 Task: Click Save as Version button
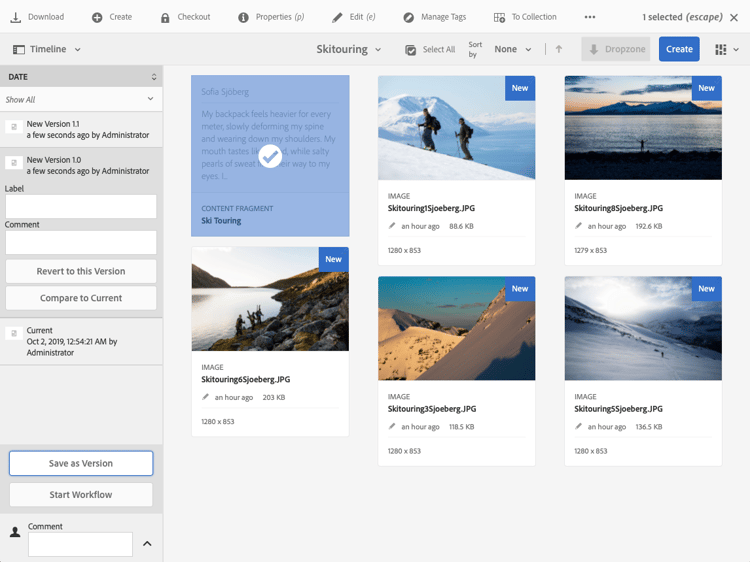click(x=81, y=463)
